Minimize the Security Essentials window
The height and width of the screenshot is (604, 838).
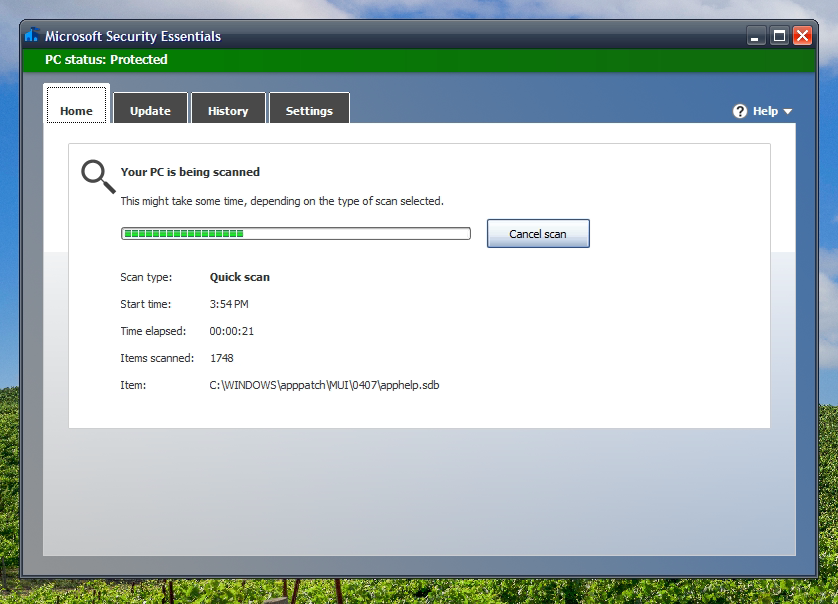pyautogui.click(x=758, y=36)
